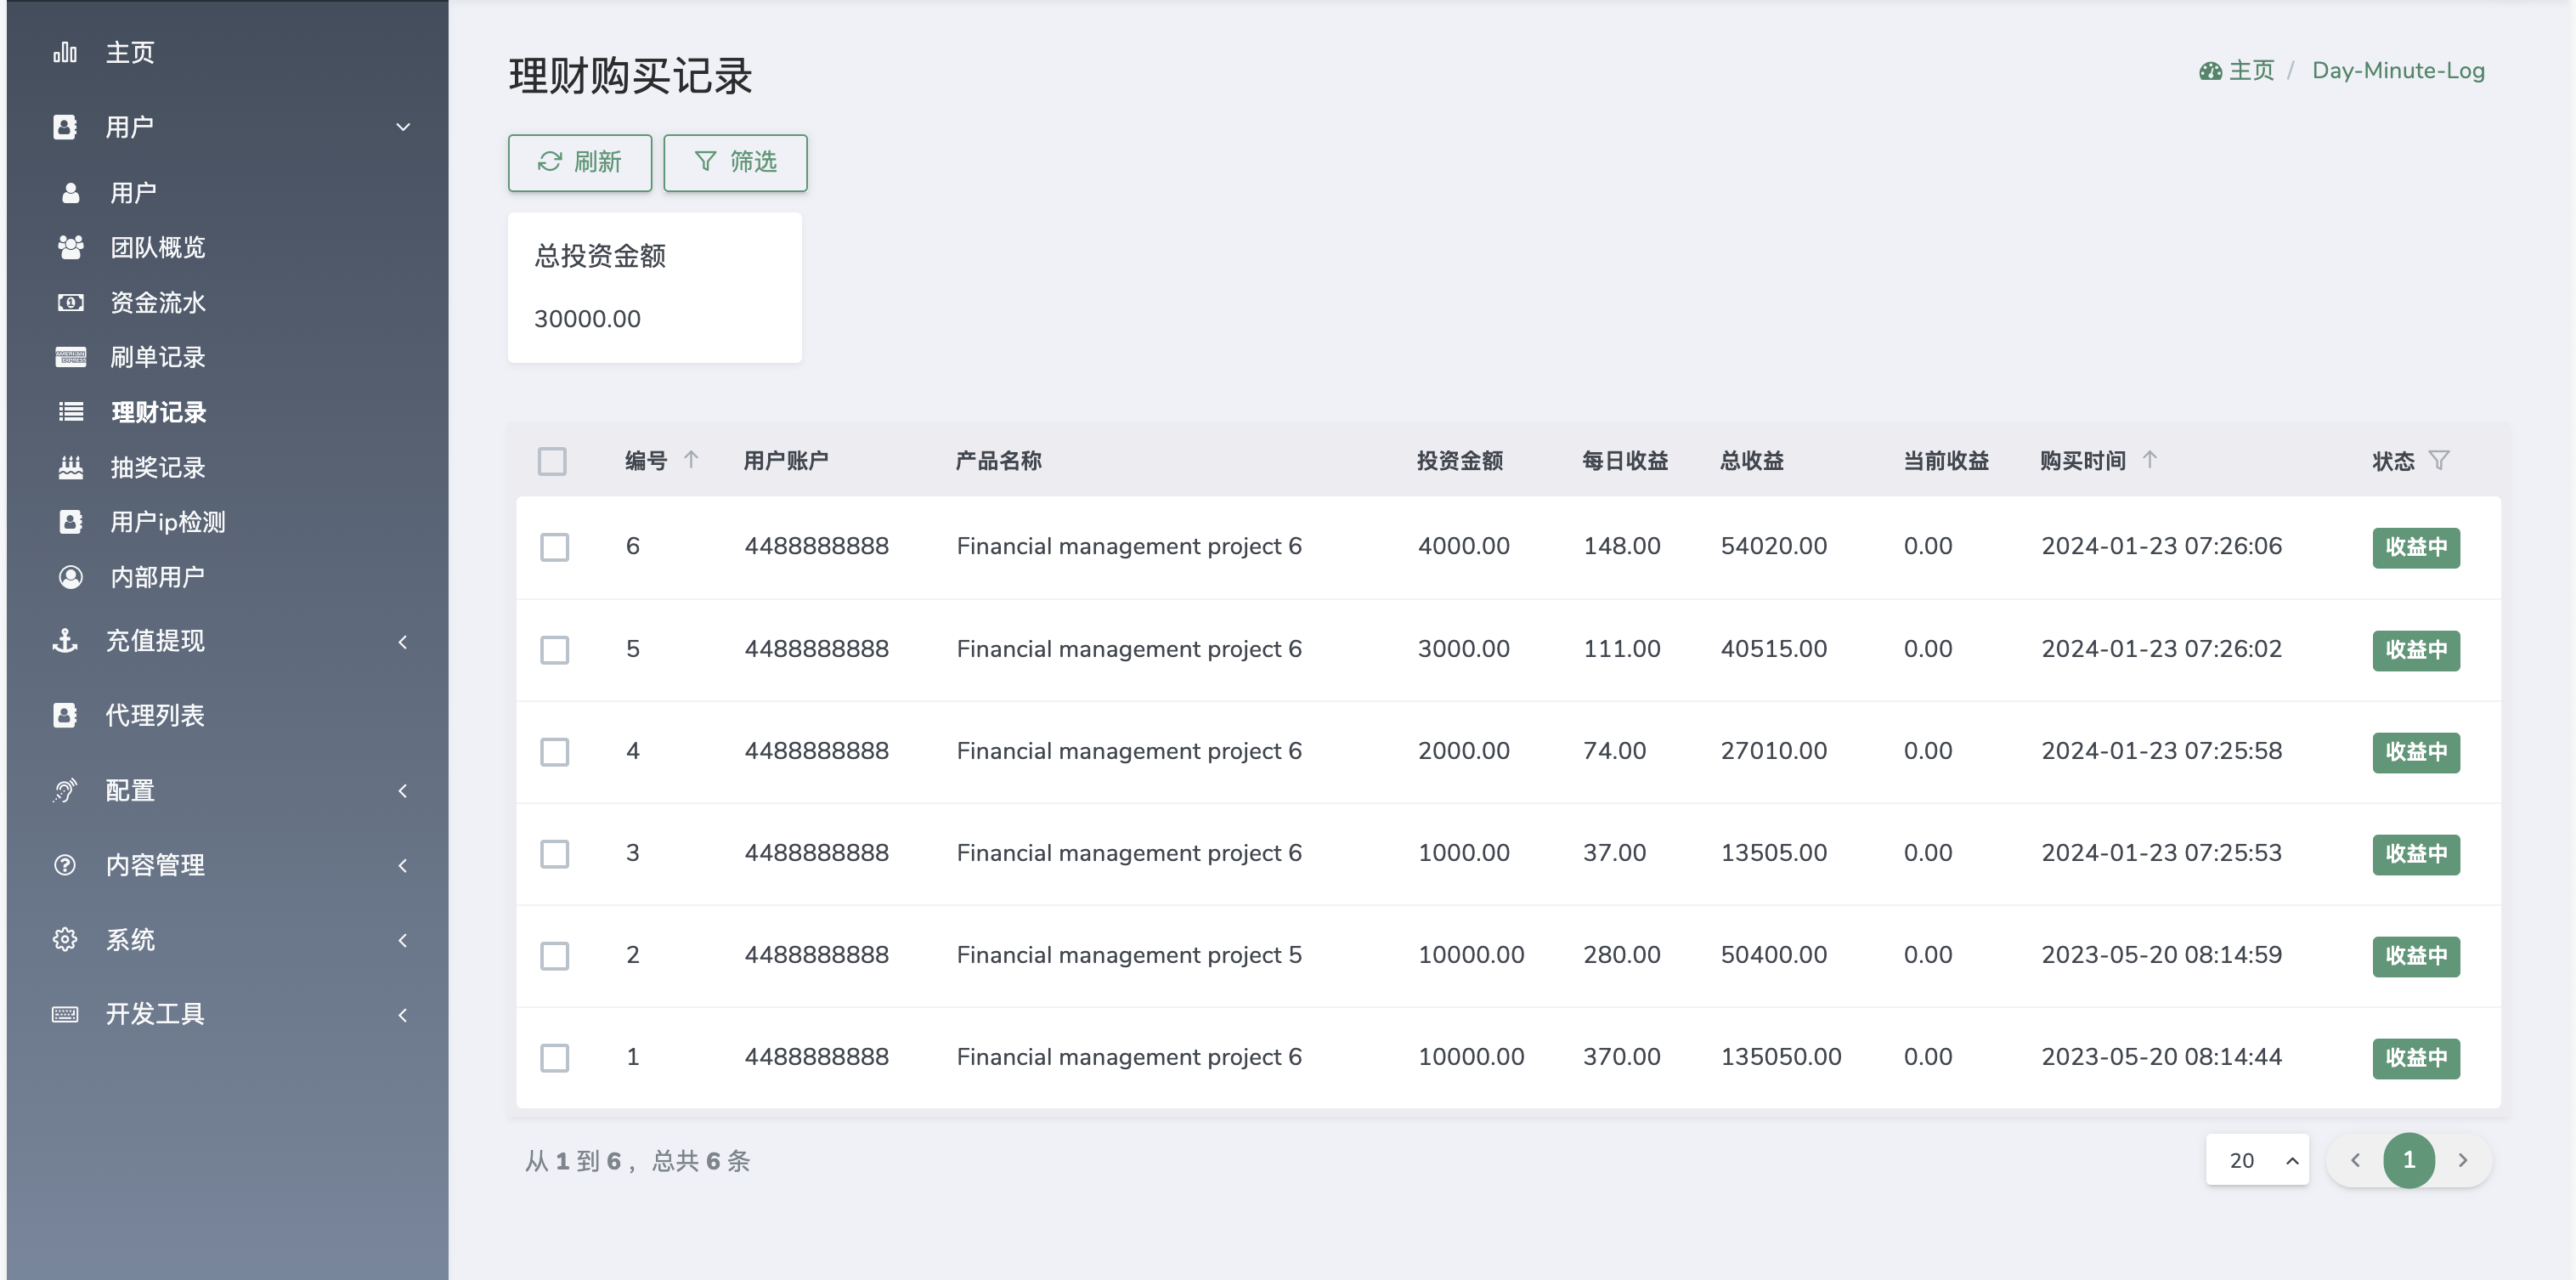Check the row with 编号 5
Viewport: 2576px width, 1280px height.
click(555, 650)
